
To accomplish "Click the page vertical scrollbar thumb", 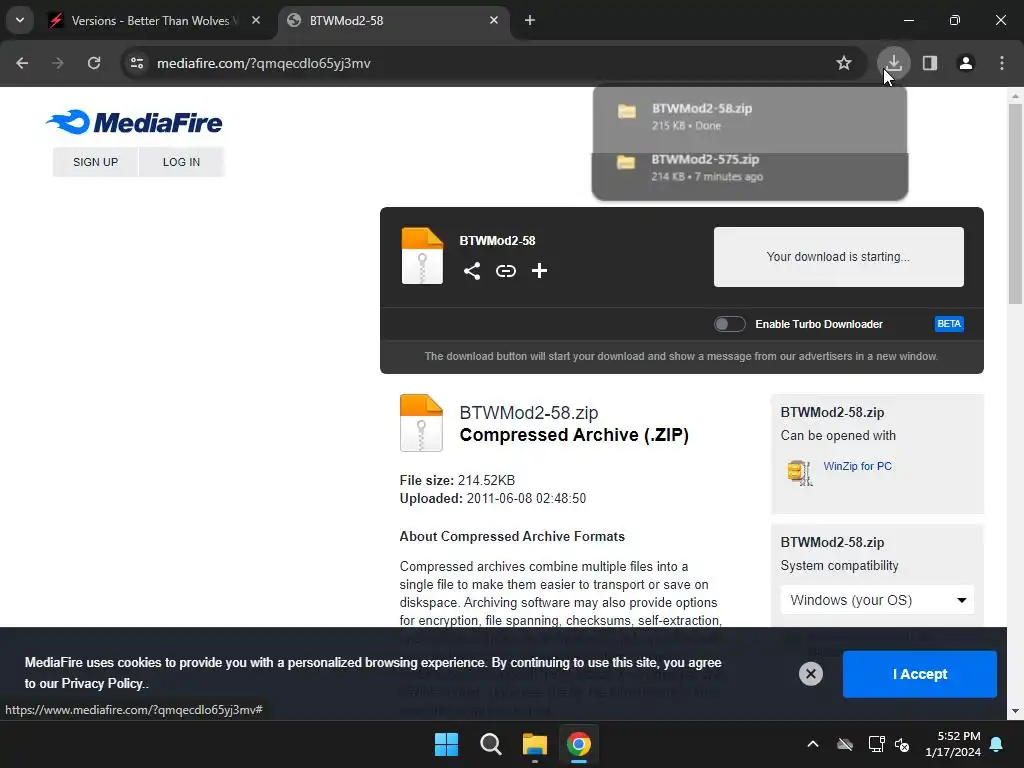I will click(x=1016, y=204).
